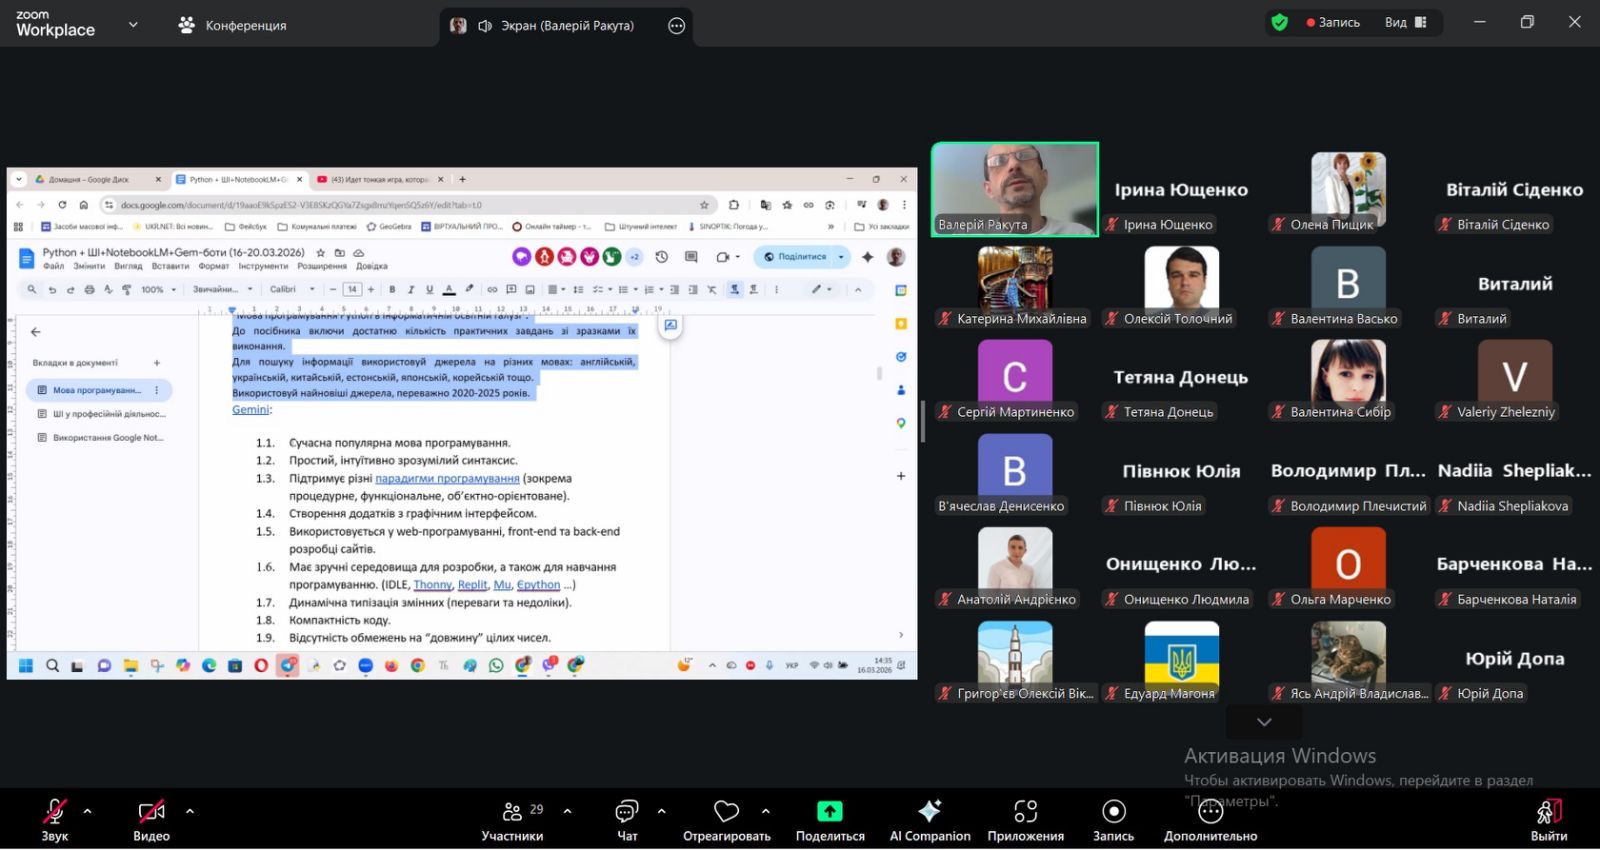Expand audio options arrow beside Звук

88,811
